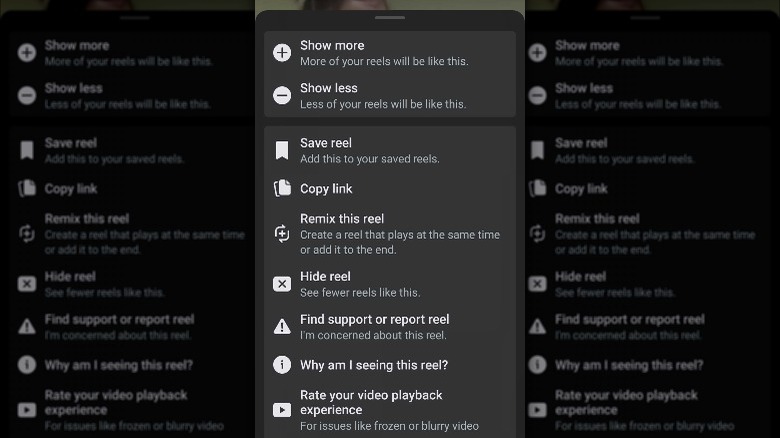
Task: Click the X icon beside Hide reel
Action: click(282, 284)
